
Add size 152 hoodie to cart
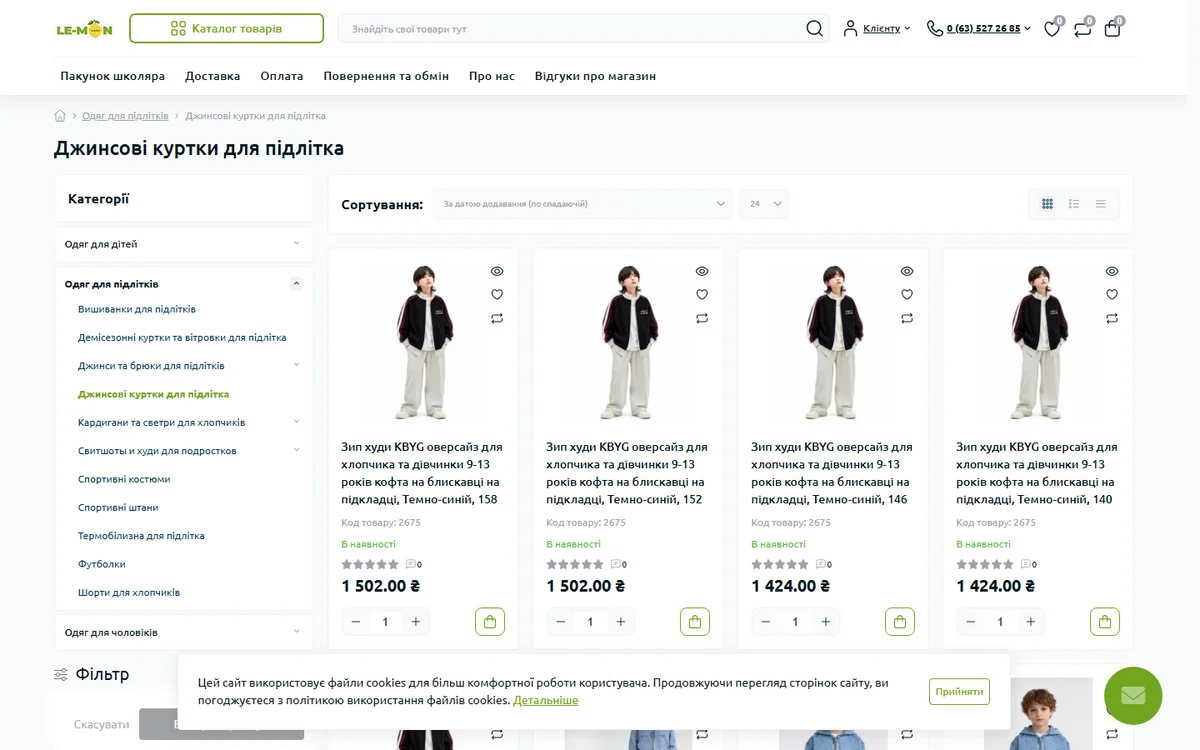695,622
